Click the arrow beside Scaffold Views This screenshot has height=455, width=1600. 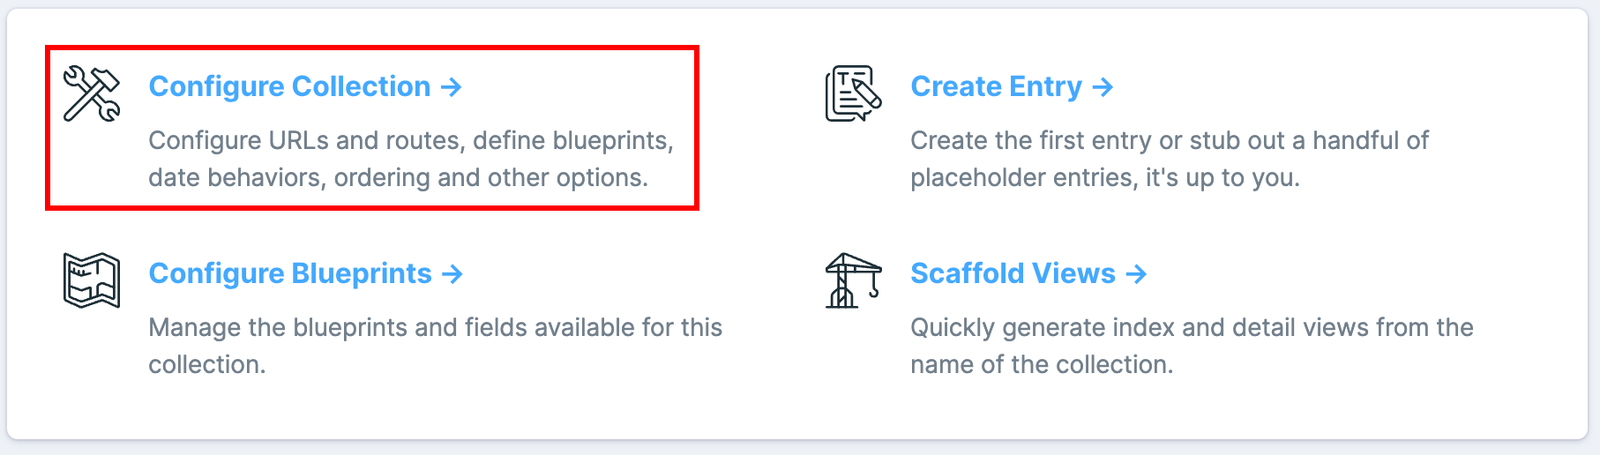point(1136,274)
